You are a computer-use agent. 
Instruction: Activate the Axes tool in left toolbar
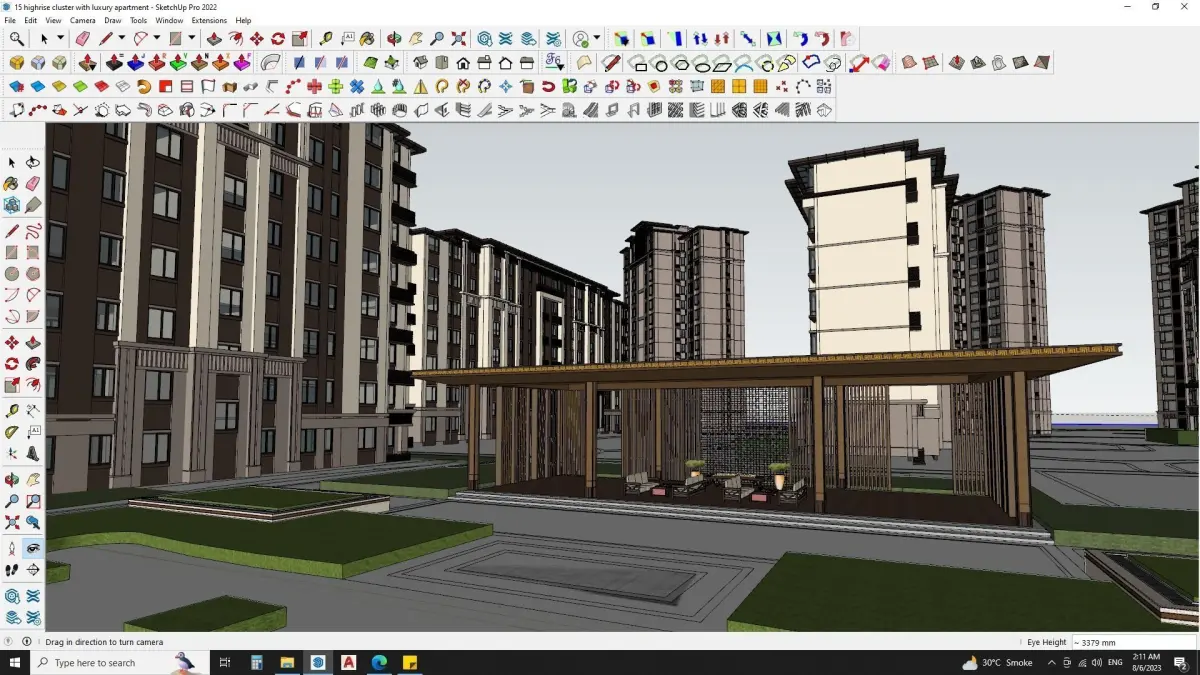(x=12, y=454)
